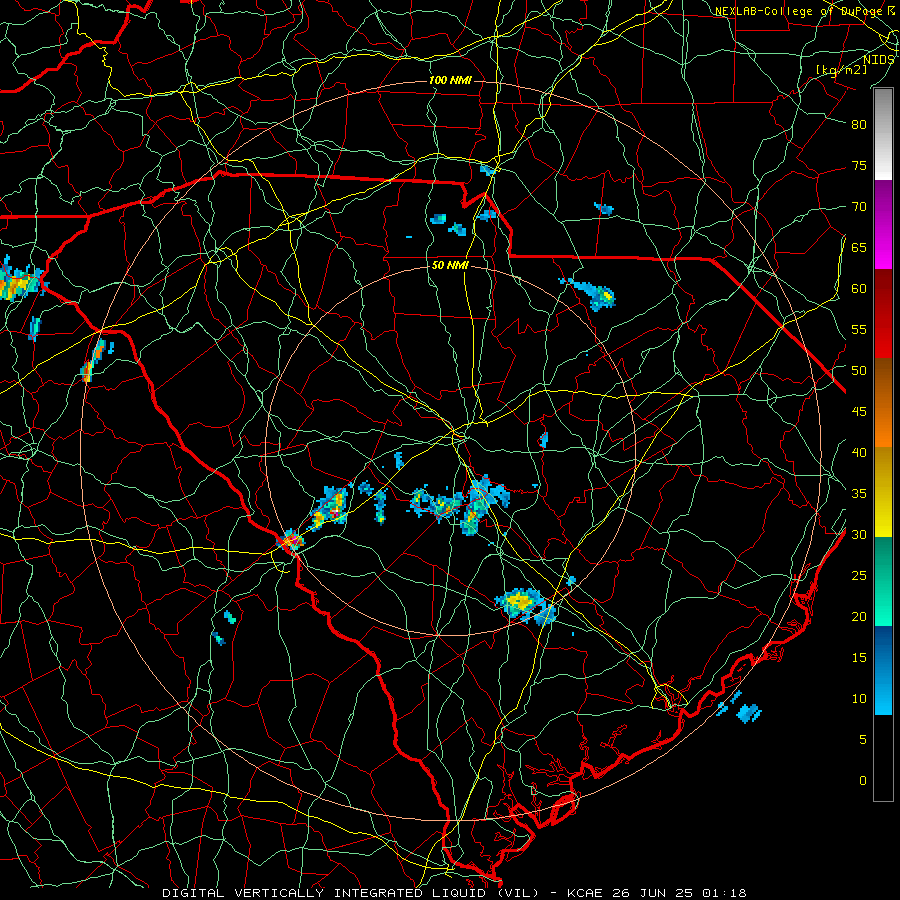Click the 50 NMI range ring label

pyautogui.click(x=450, y=266)
